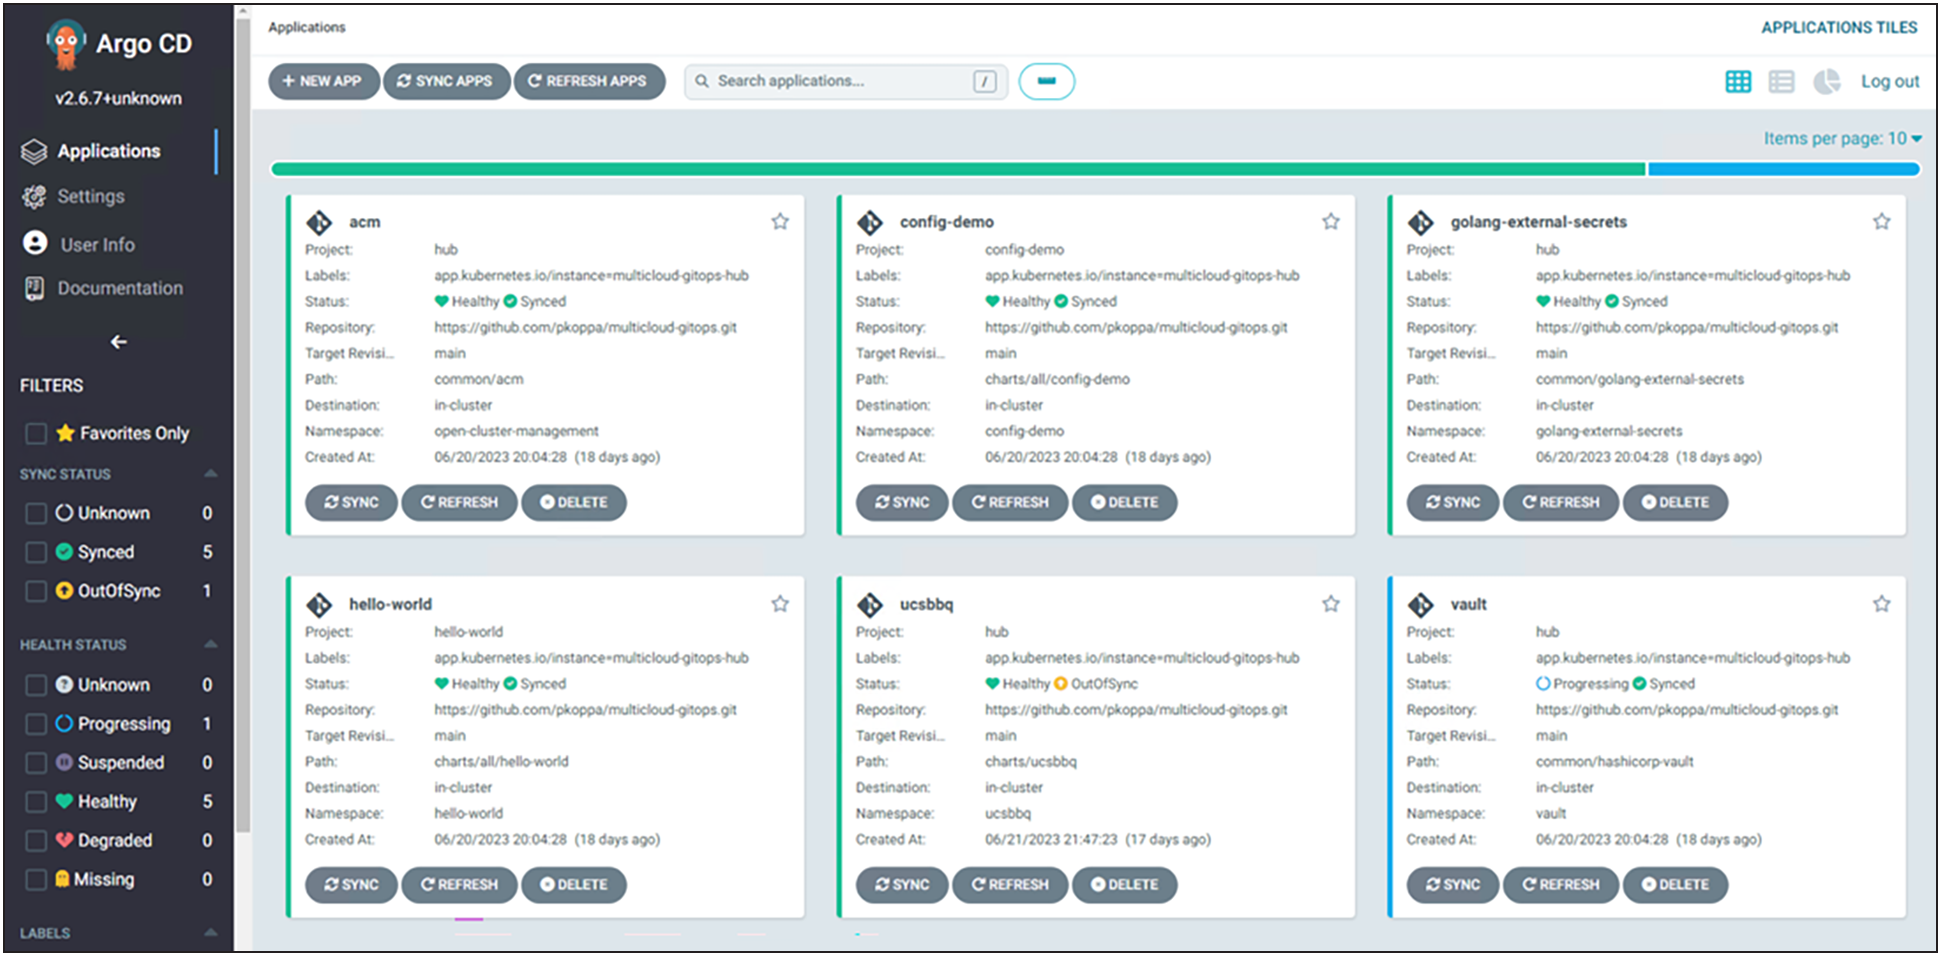Screen dimensions: 1941x956
Task: Delete the vault application
Action: point(1675,884)
